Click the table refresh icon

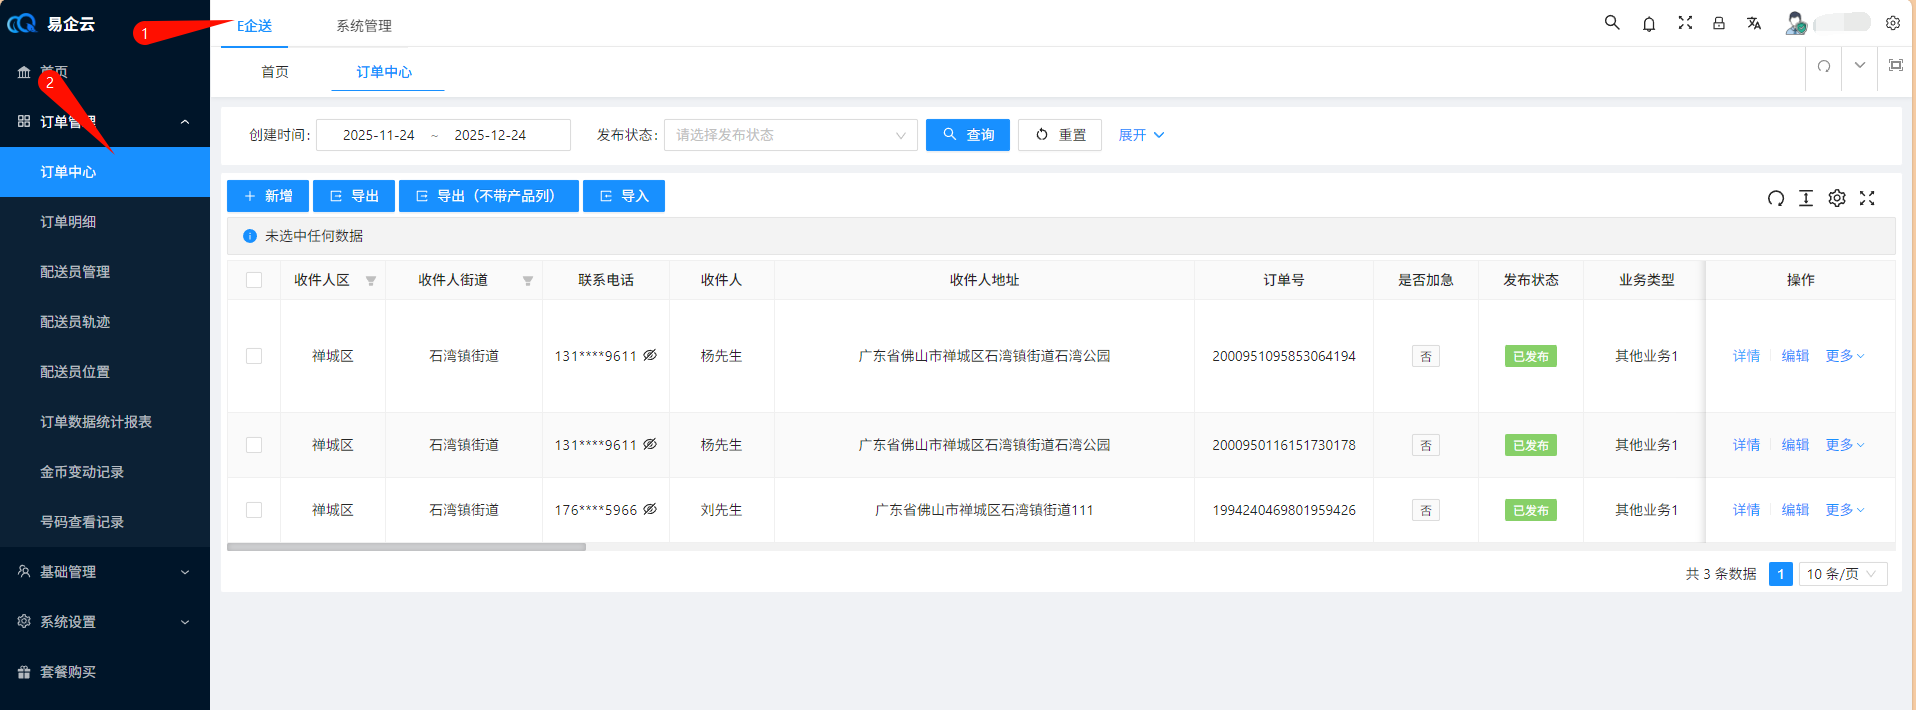1776,198
